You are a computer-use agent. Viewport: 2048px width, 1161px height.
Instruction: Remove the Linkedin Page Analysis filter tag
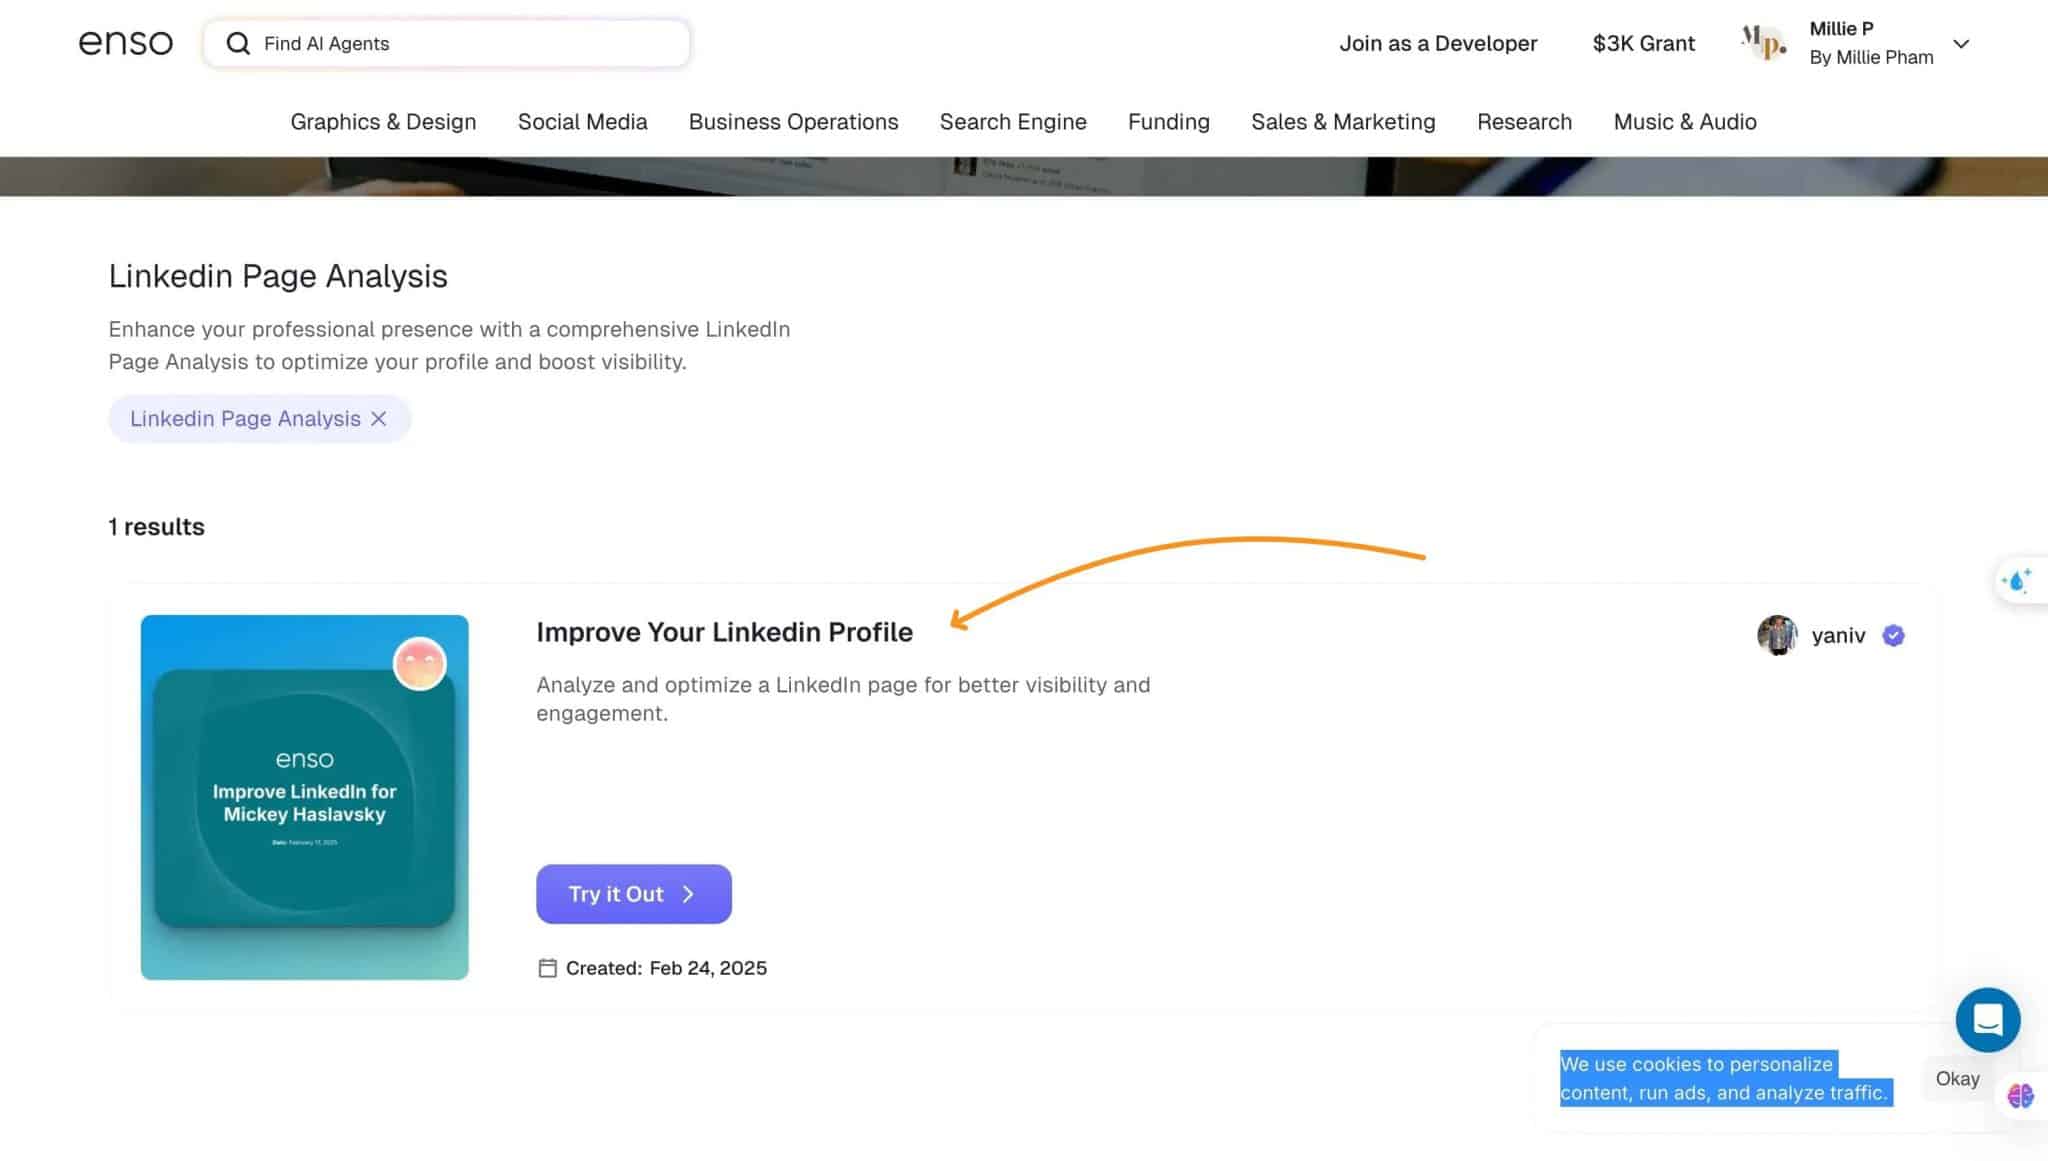[x=379, y=418]
